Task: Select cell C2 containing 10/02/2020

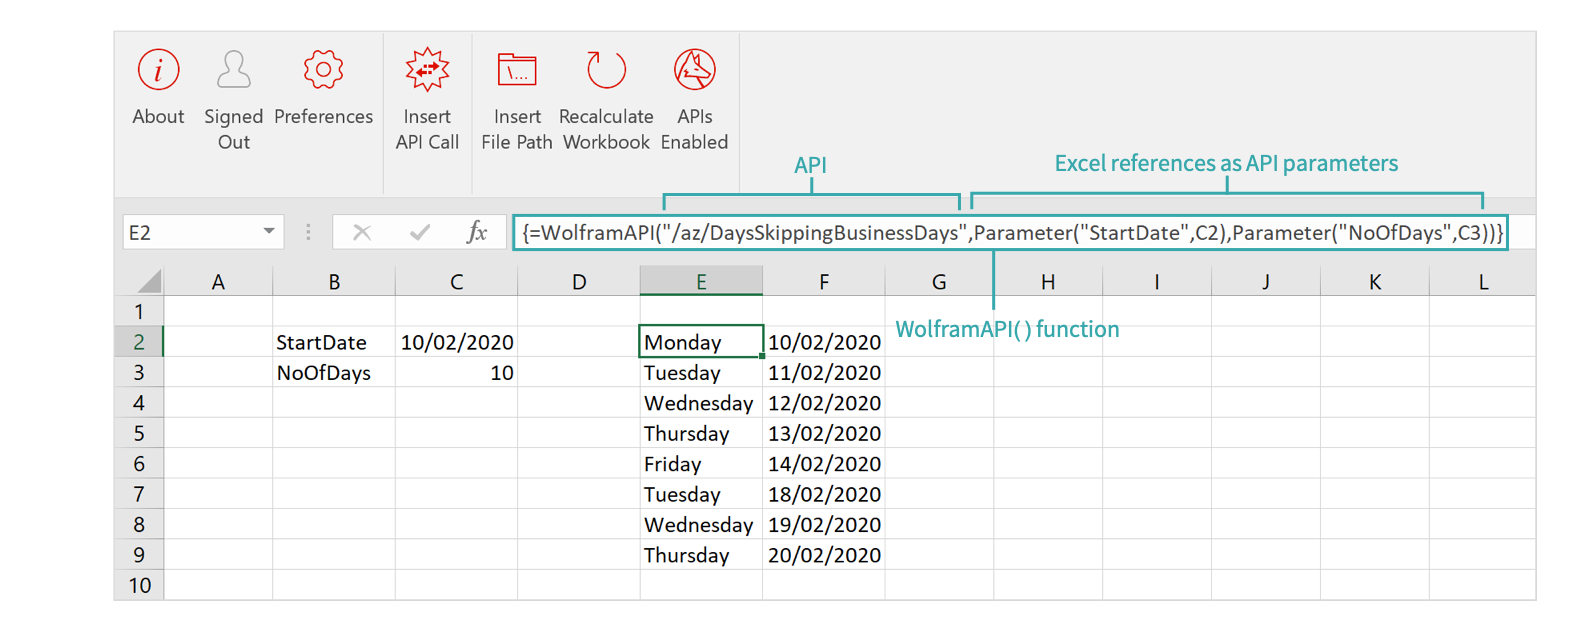Action: 456,342
